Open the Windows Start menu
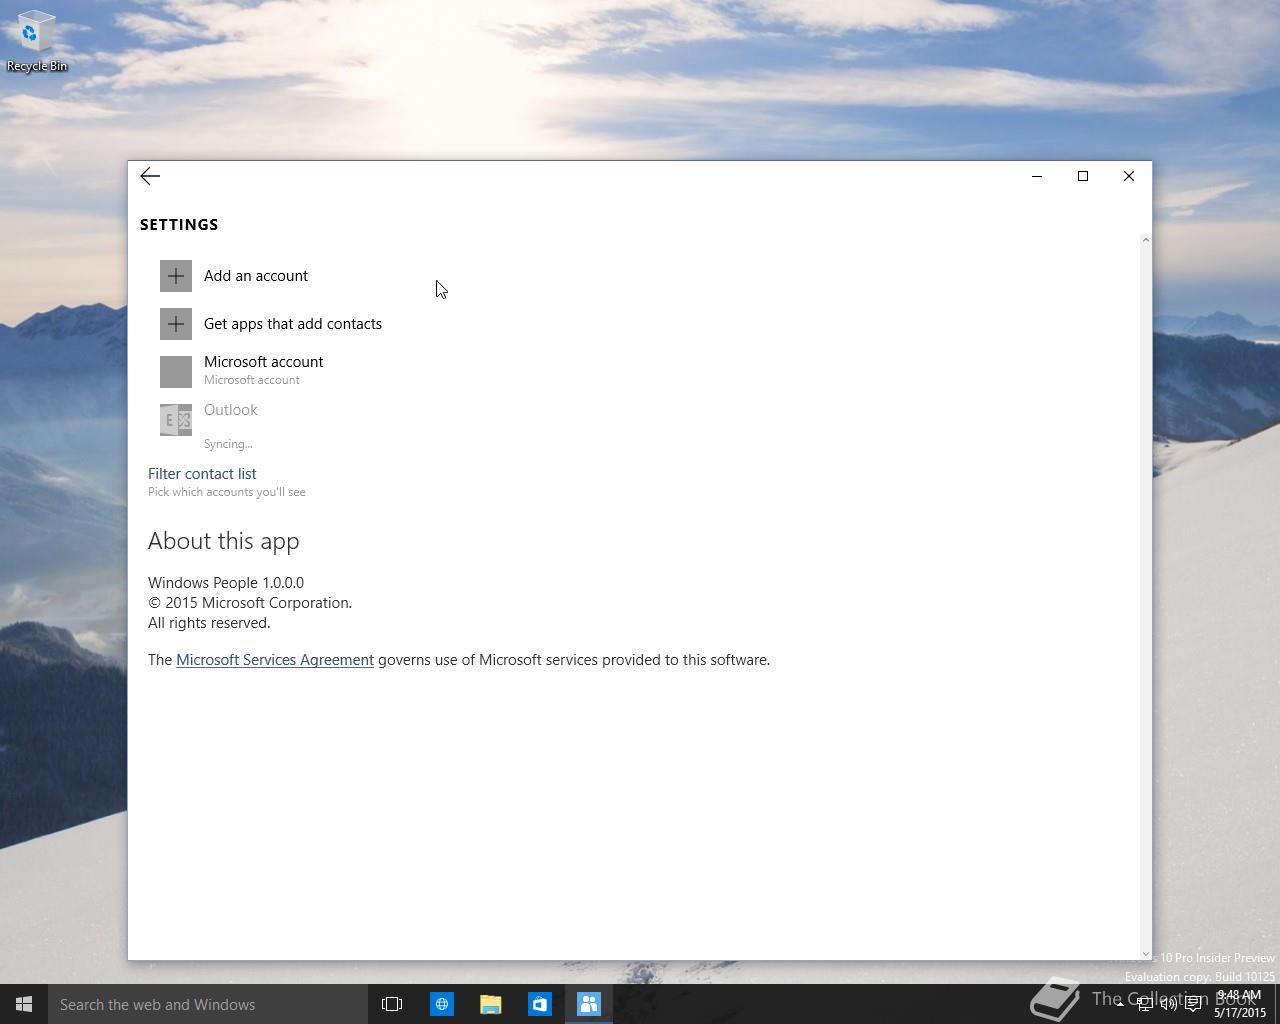This screenshot has width=1280, height=1024. click(x=24, y=1004)
